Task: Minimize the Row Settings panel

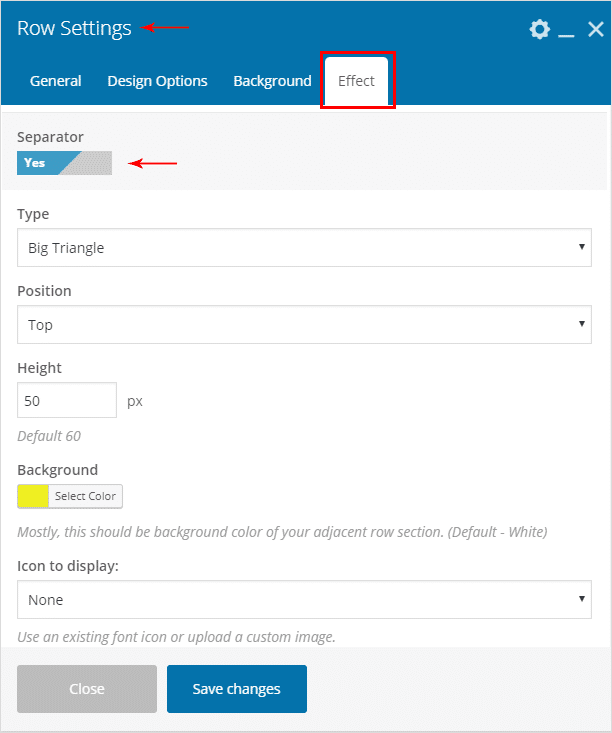Action: click(x=567, y=31)
